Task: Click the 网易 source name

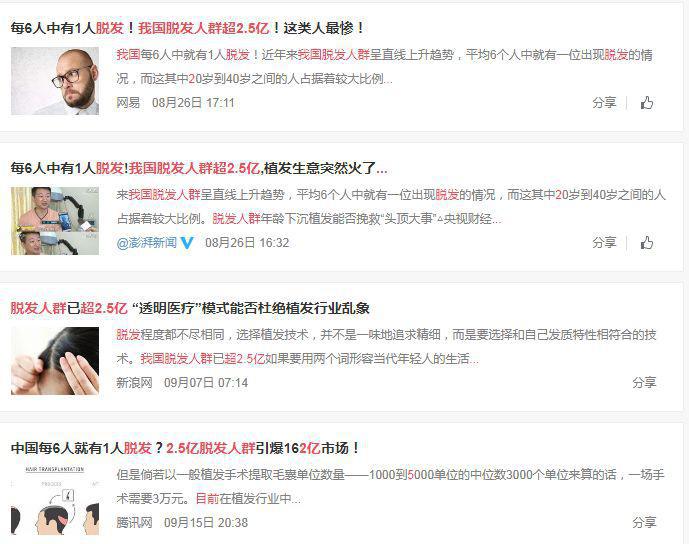Action: 128,103
